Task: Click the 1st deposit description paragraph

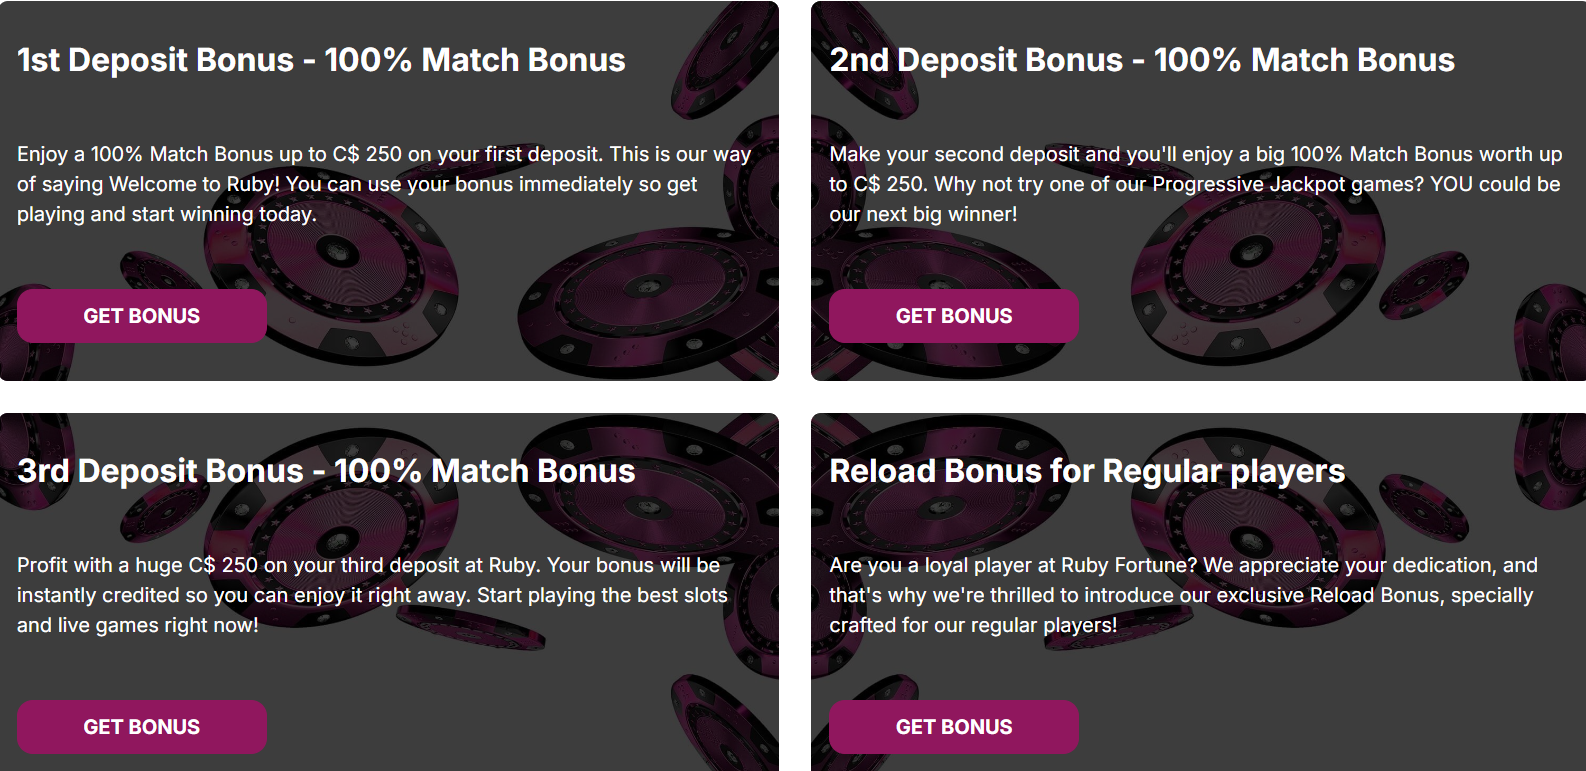Action: [384, 184]
